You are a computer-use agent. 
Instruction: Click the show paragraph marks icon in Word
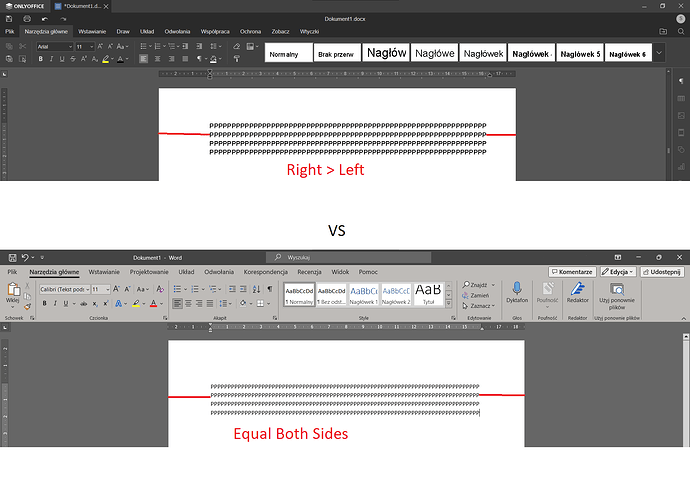[269, 289]
